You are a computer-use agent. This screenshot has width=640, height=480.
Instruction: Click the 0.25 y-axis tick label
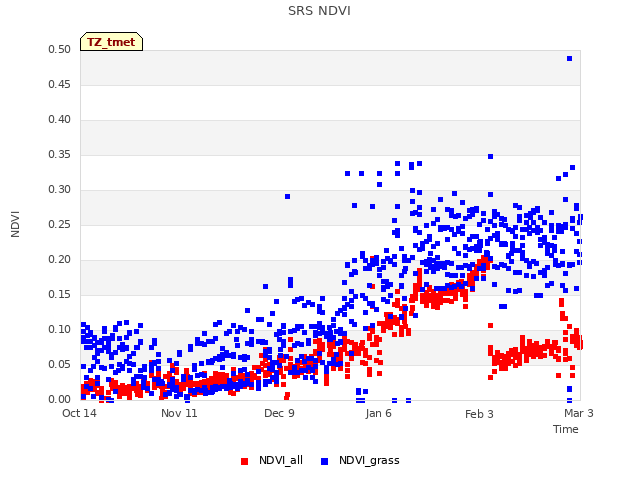pyautogui.click(x=60, y=224)
